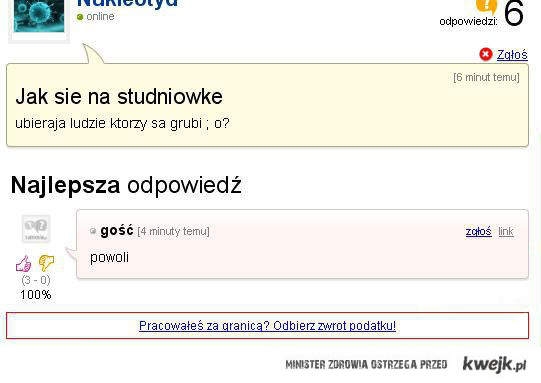Click the guest avatar placeholder icon
The image size is (541, 383).
36,228
